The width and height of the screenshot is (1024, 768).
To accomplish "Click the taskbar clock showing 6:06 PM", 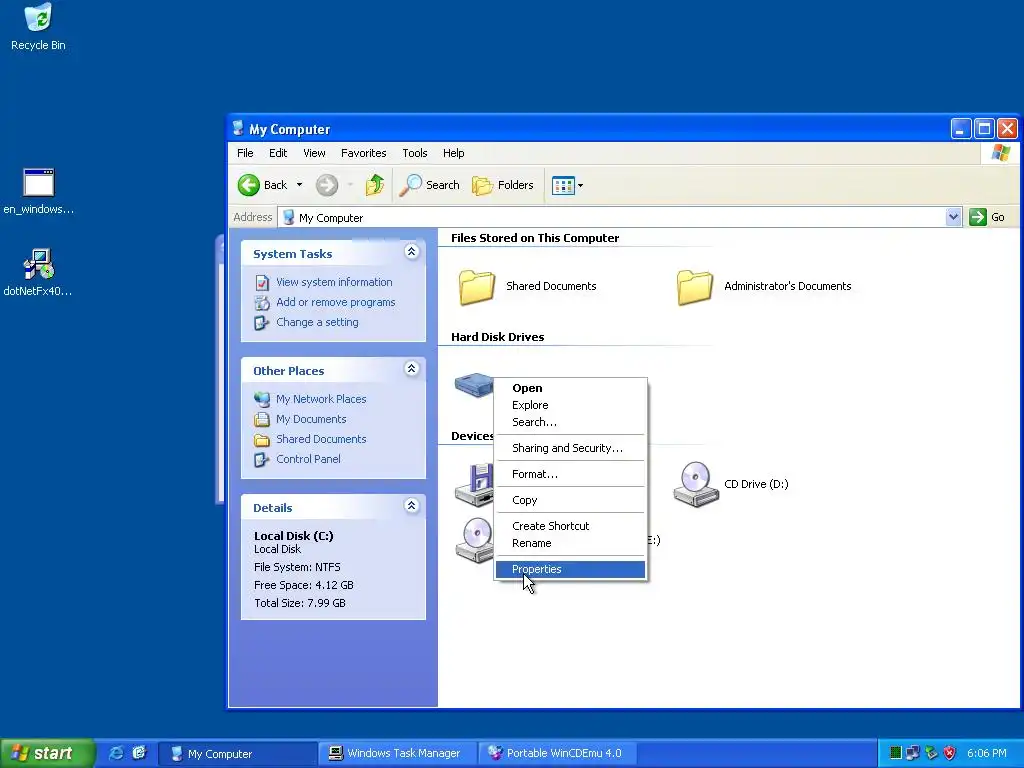I will pyautogui.click(x=986, y=753).
